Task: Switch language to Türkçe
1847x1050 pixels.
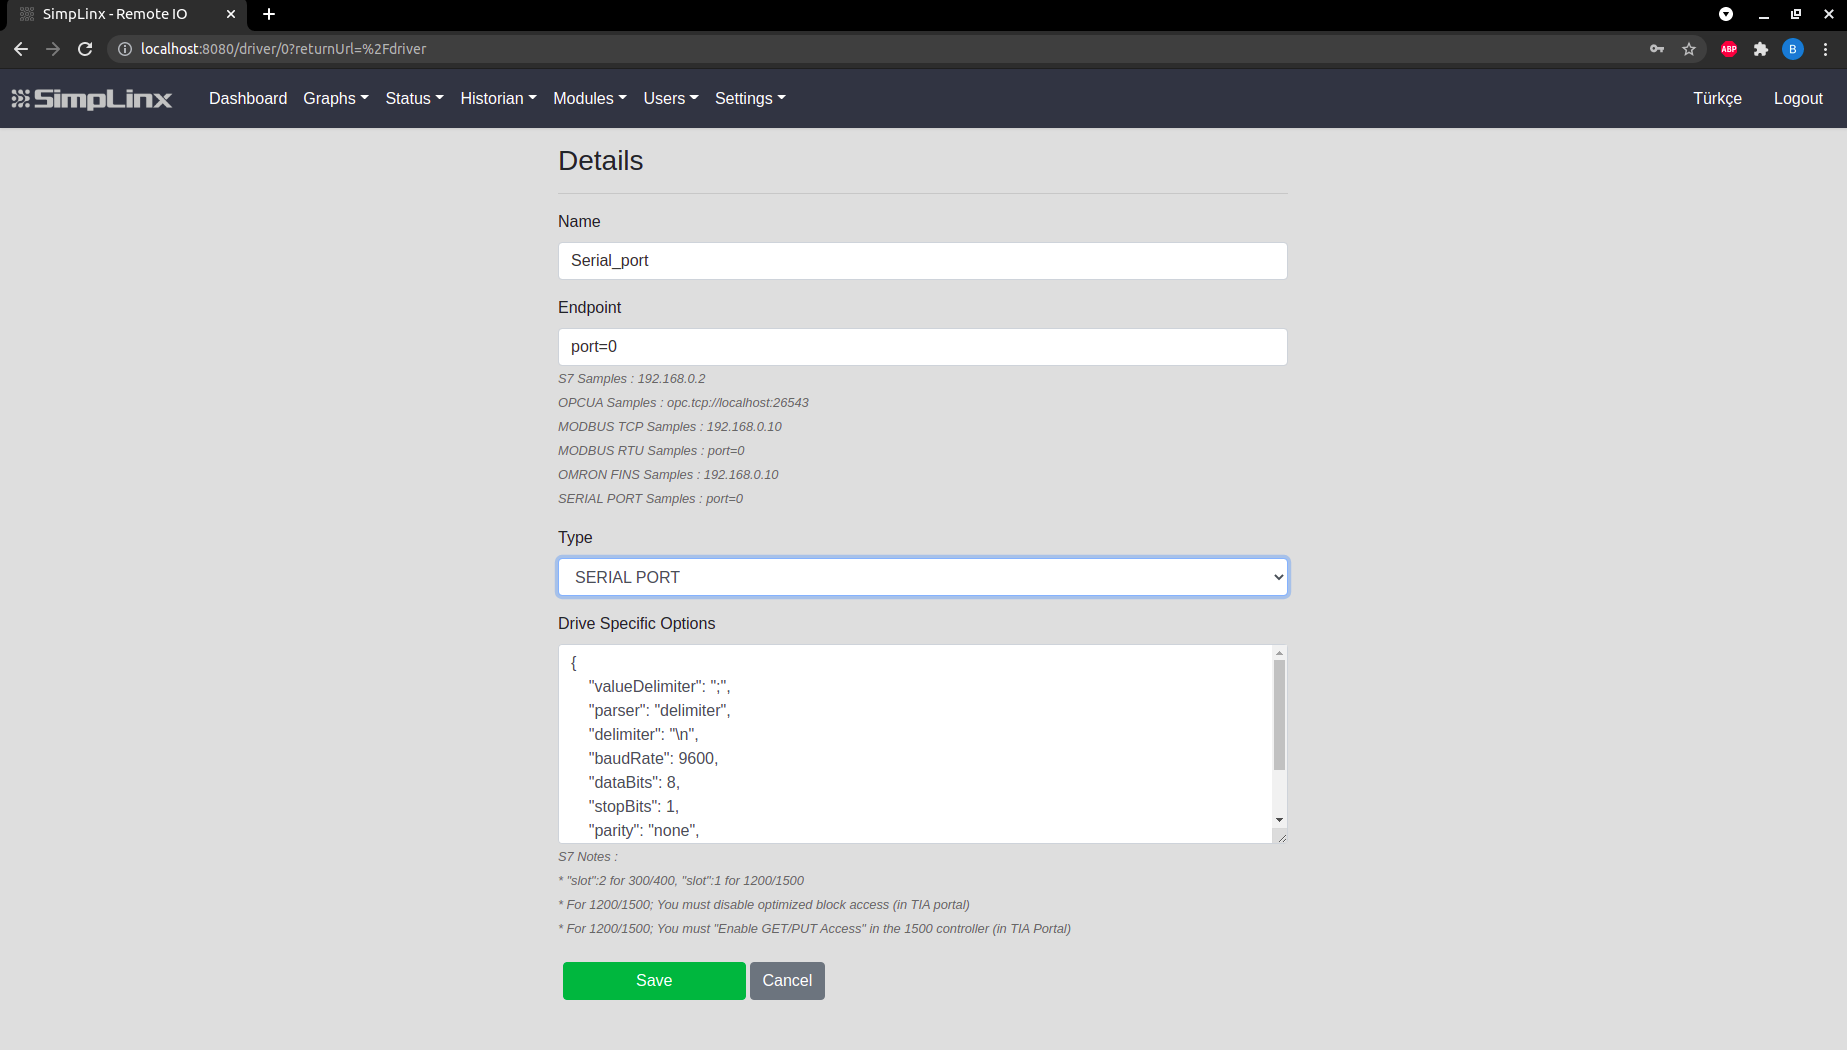Action: click(x=1717, y=98)
